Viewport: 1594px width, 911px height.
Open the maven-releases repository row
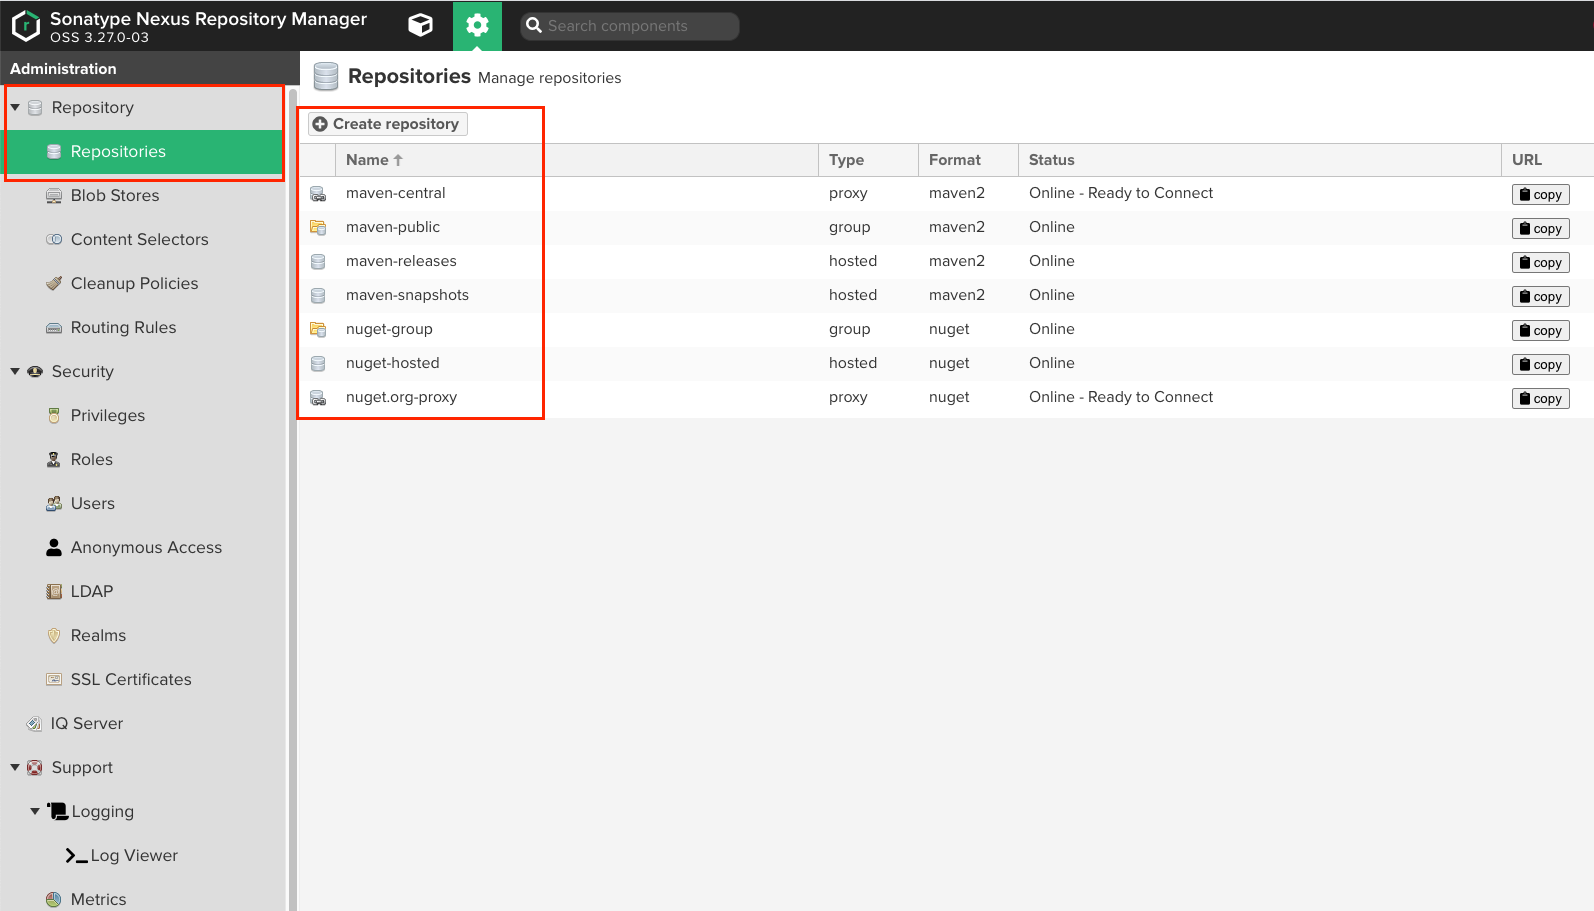pos(946,262)
